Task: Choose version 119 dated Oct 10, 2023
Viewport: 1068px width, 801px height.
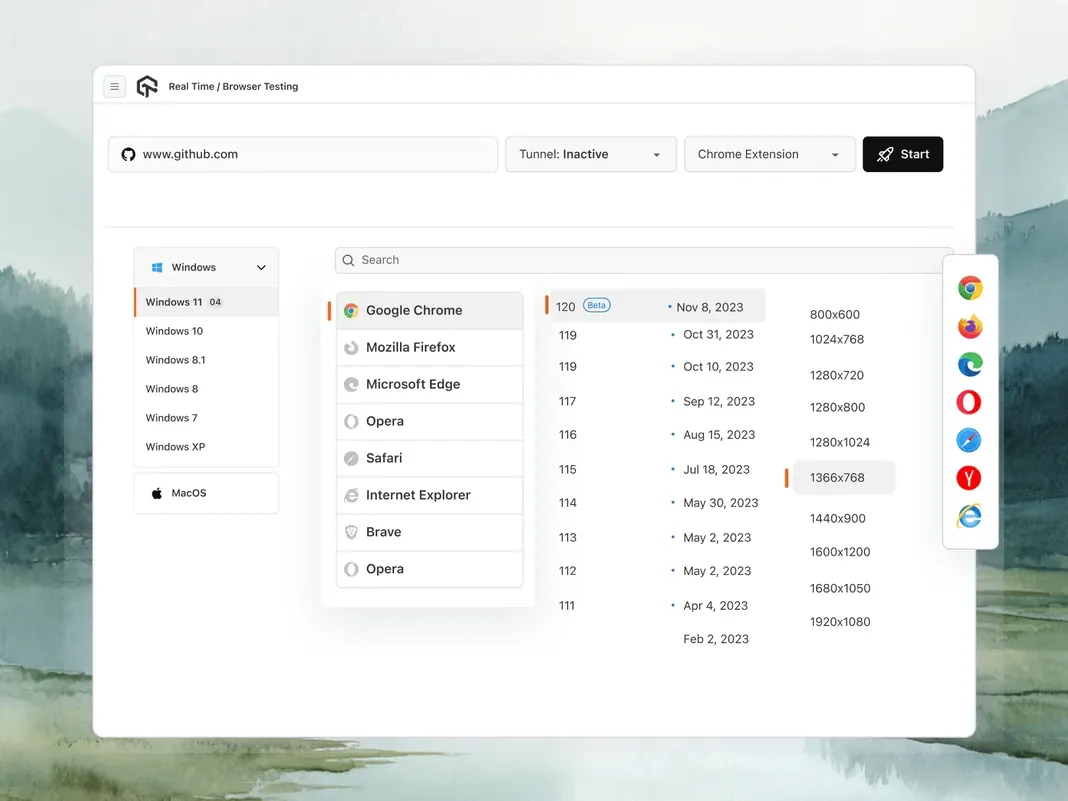Action: click(x=658, y=366)
